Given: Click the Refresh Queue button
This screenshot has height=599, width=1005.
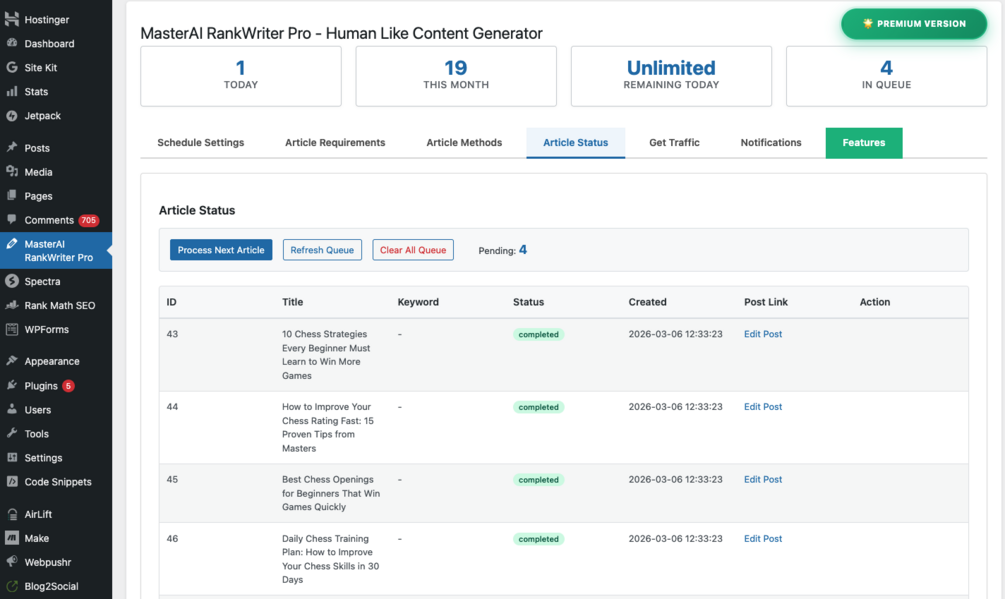Looking at the screenshot, I should tap(322, 250).
